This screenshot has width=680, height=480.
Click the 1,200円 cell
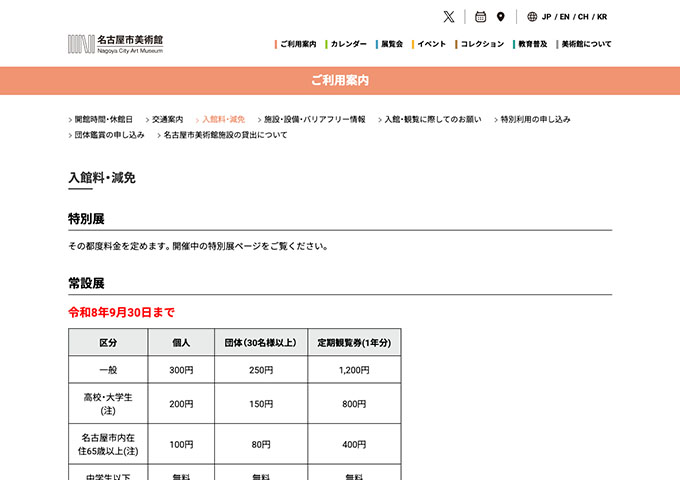click(x=354, y=370)
